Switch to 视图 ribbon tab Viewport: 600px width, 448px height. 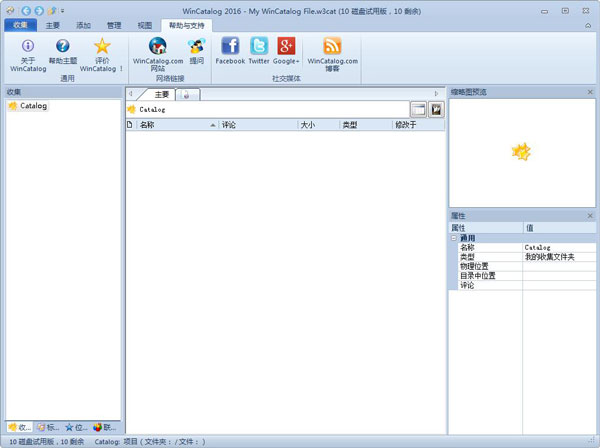tap(145, 25)
